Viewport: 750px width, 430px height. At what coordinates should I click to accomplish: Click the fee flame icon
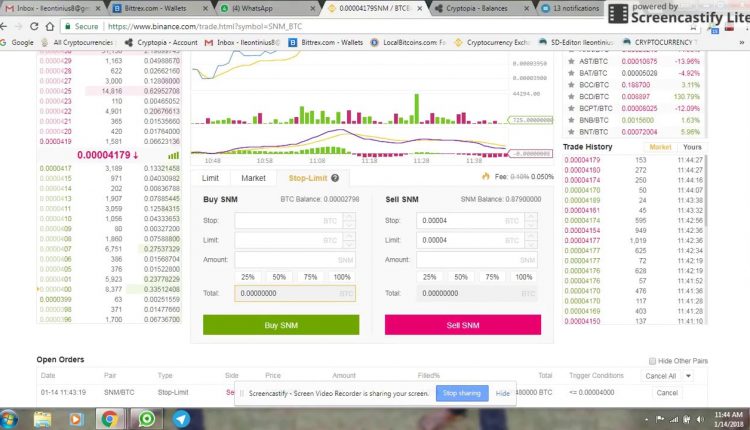point(485,176)
